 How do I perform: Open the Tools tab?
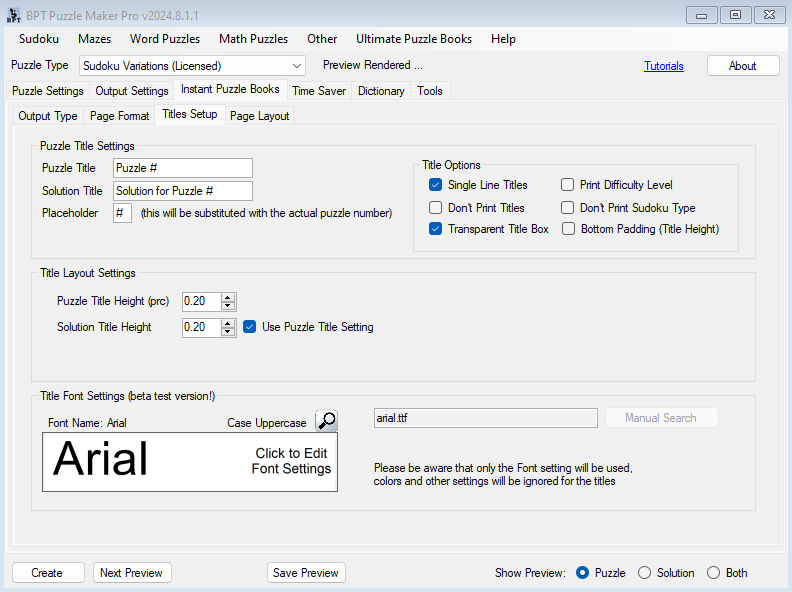pos(430,91)
